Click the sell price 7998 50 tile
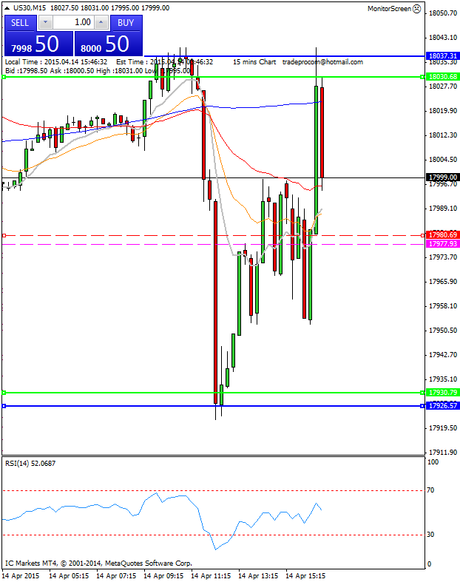 (x=39, y=44)
